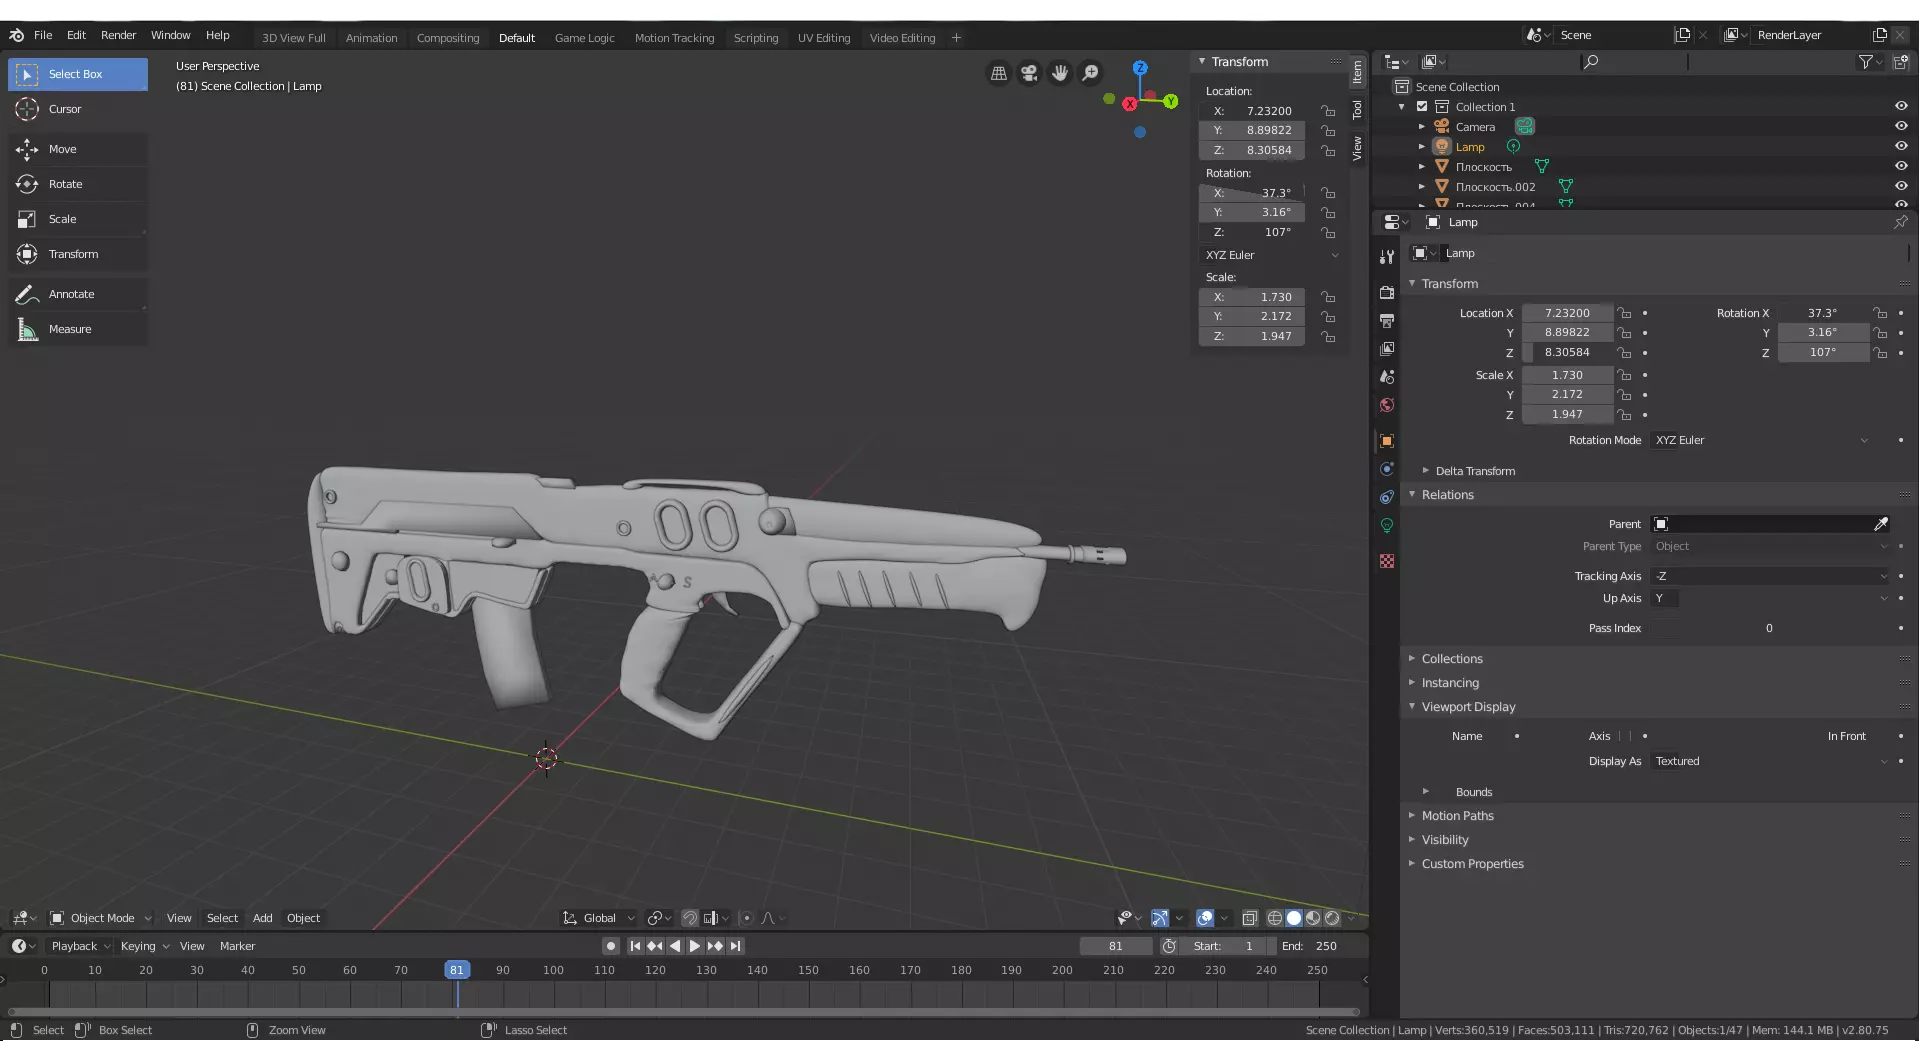Click the zoom view magnifier icon
The image size is (1920, 1041).
[x=1091, y=73]
